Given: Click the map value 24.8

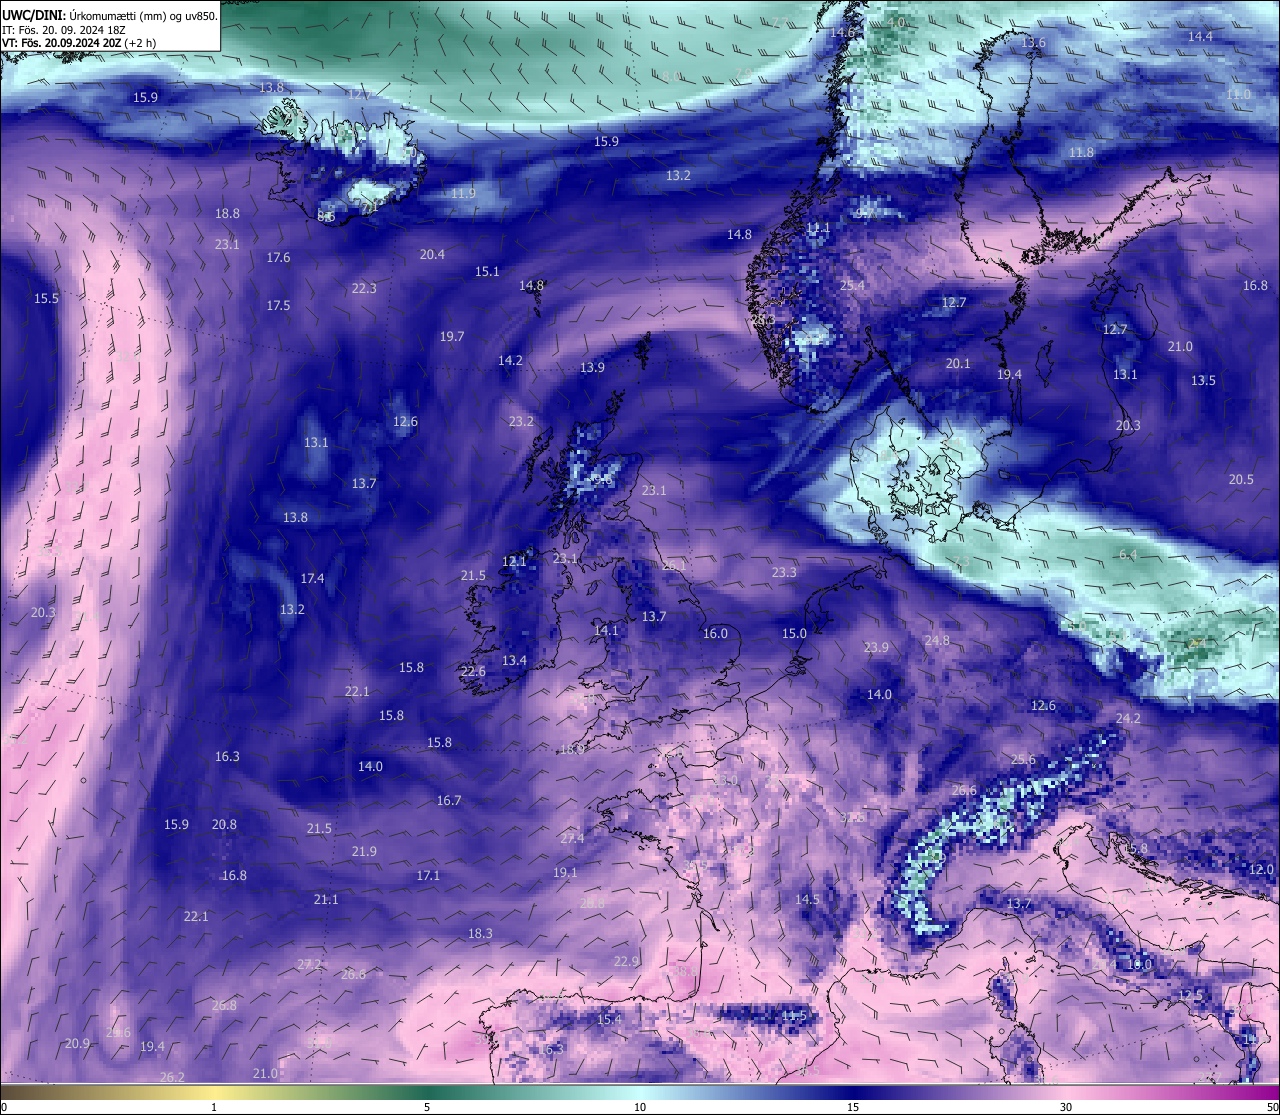Looking at the screenshot, I should tap(937, 641).
